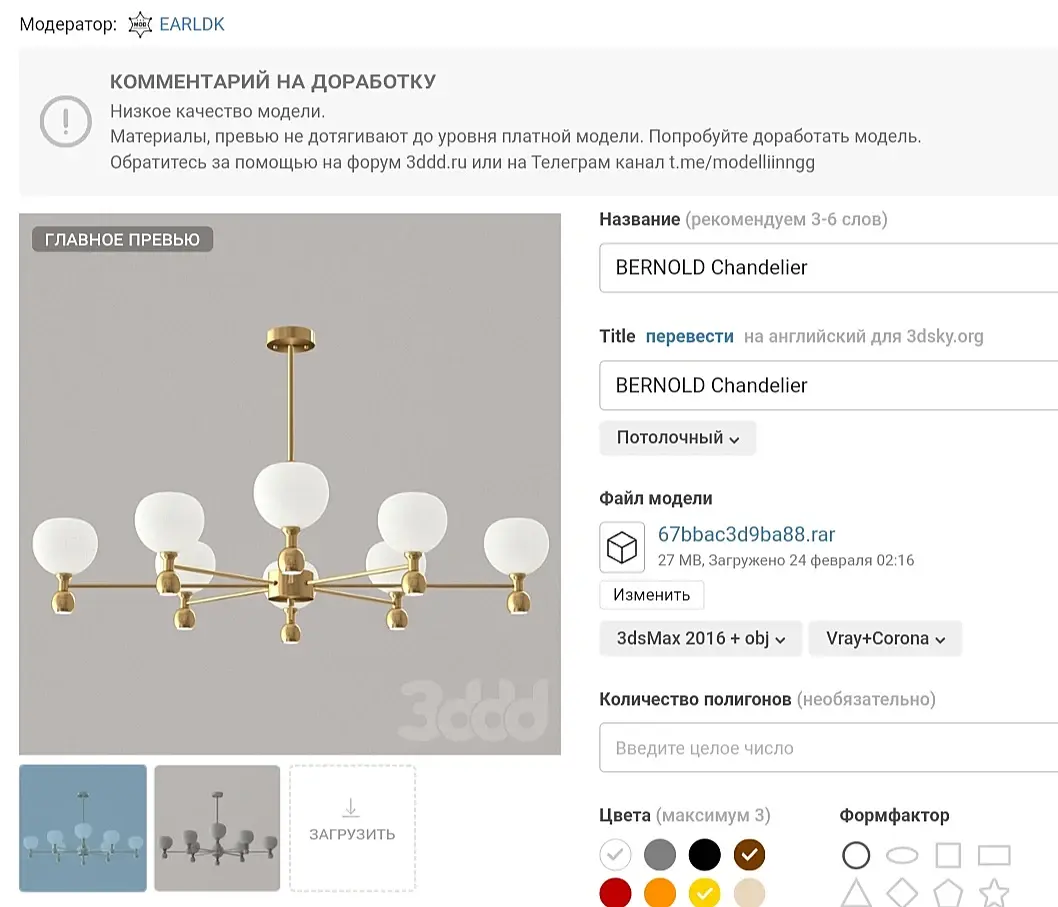Click the перевести translate link
1058x907 pixels.
[690, 337]
